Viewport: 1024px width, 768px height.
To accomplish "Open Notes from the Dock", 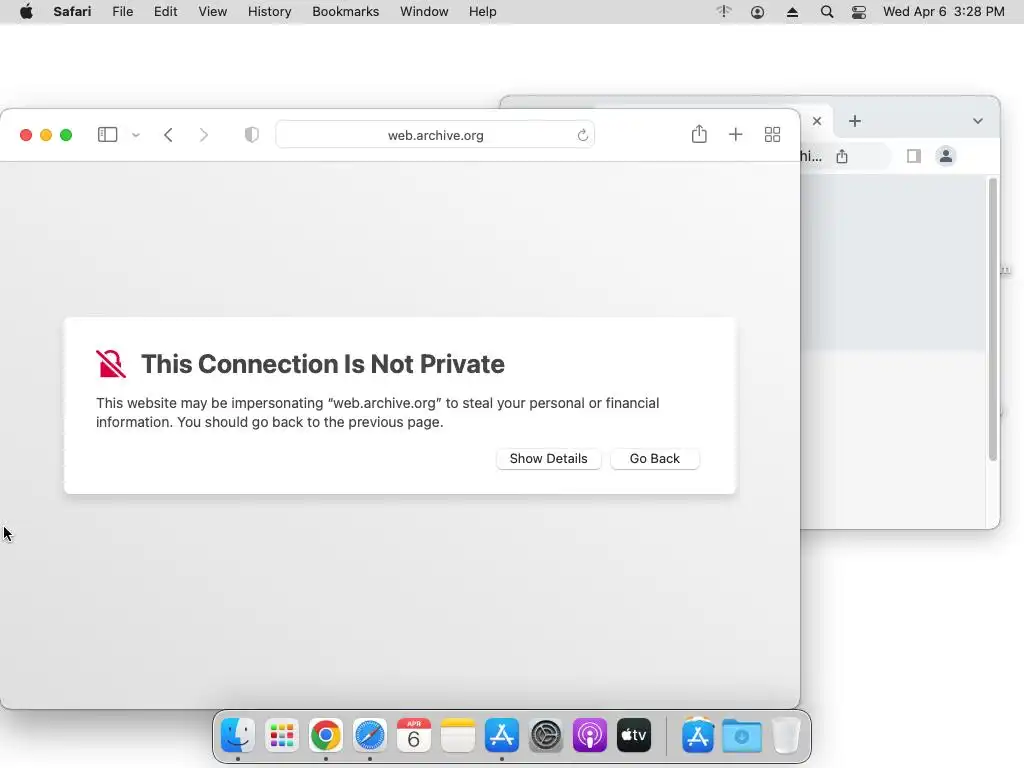I will point(458,735).
